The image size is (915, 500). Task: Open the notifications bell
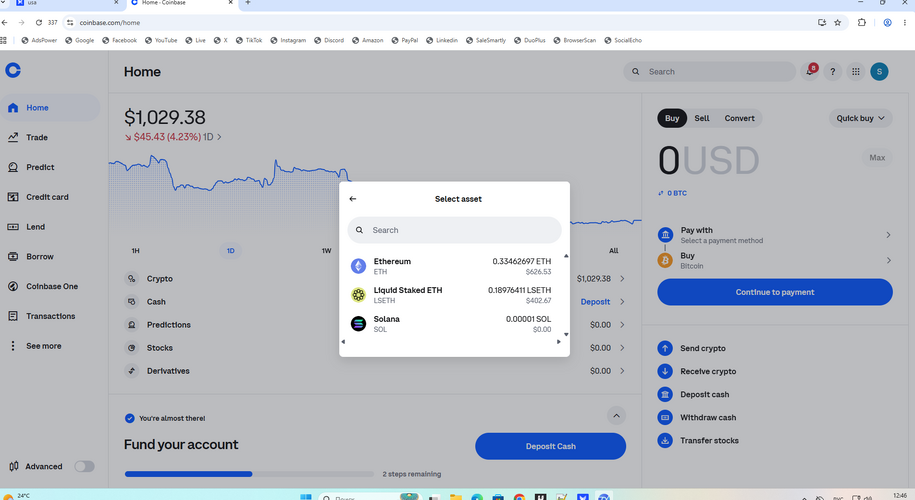point(810,72)
